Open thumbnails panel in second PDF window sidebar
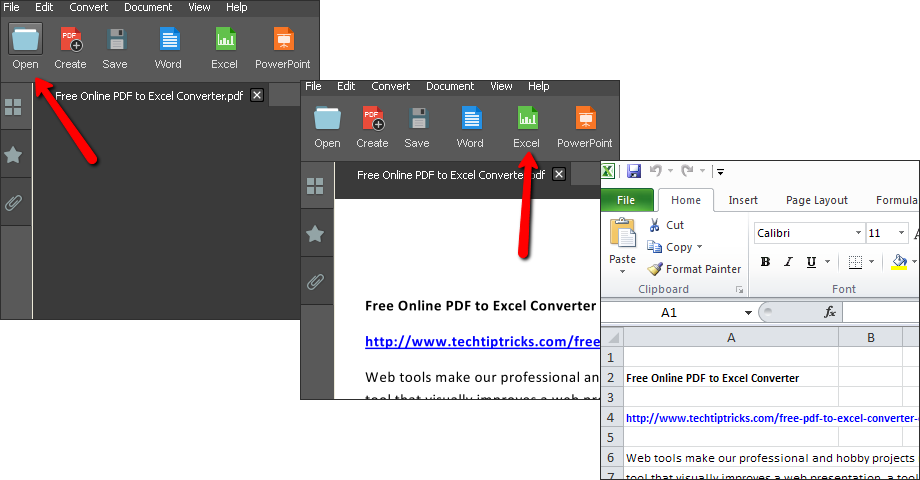 pyautogui.click(x=315, y=186)
